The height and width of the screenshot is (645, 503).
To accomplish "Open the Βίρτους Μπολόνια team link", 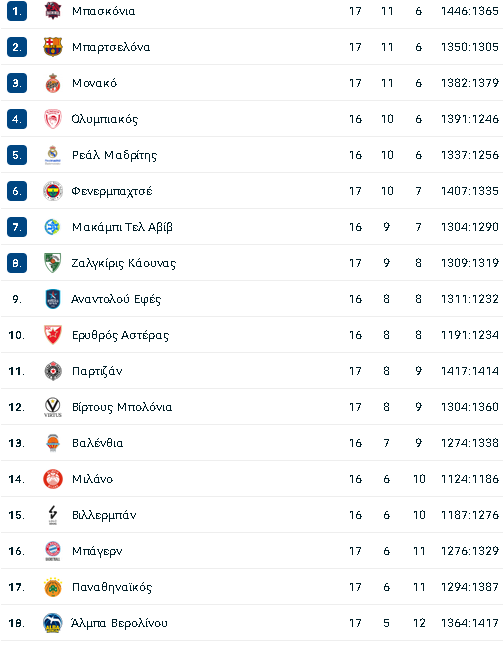I will pyautogui.click(x=122, y=407).
